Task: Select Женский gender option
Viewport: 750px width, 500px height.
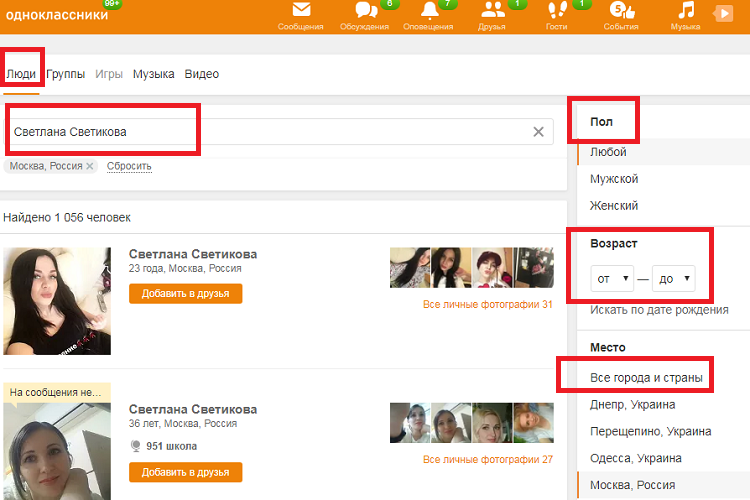Action: click(614, 206)
